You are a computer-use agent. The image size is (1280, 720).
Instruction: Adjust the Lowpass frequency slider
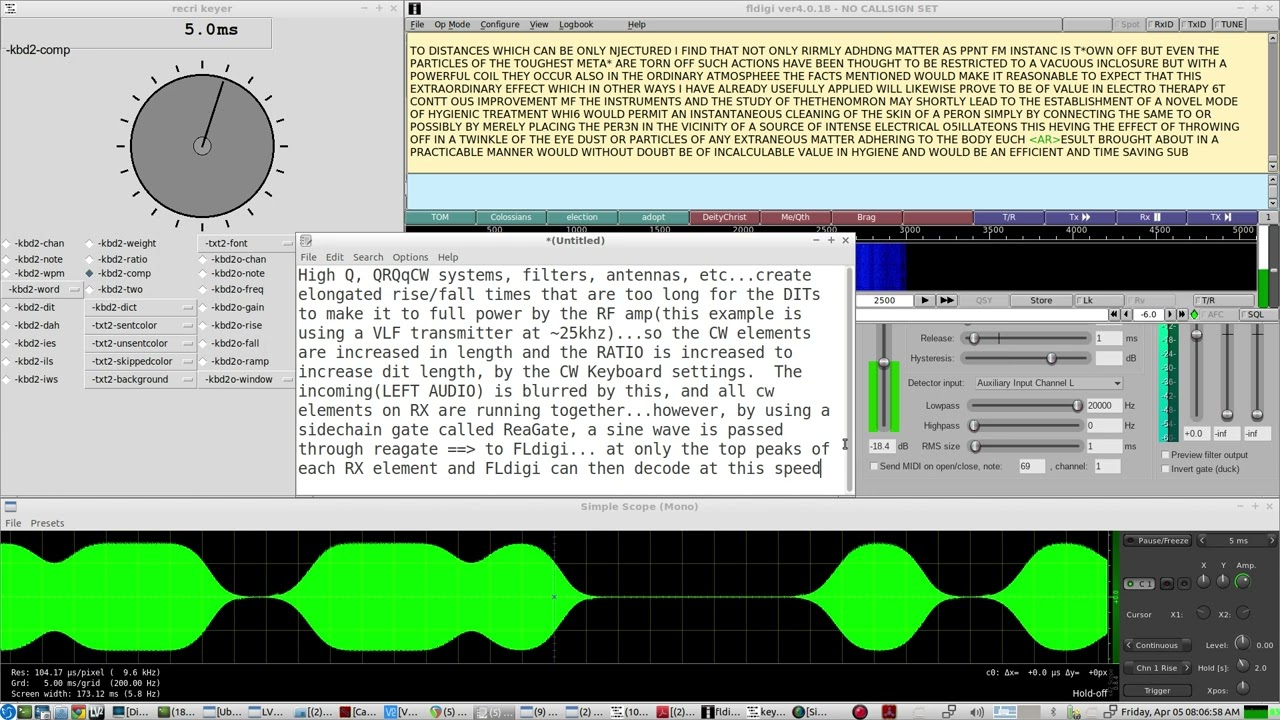tap(1025, 405)
